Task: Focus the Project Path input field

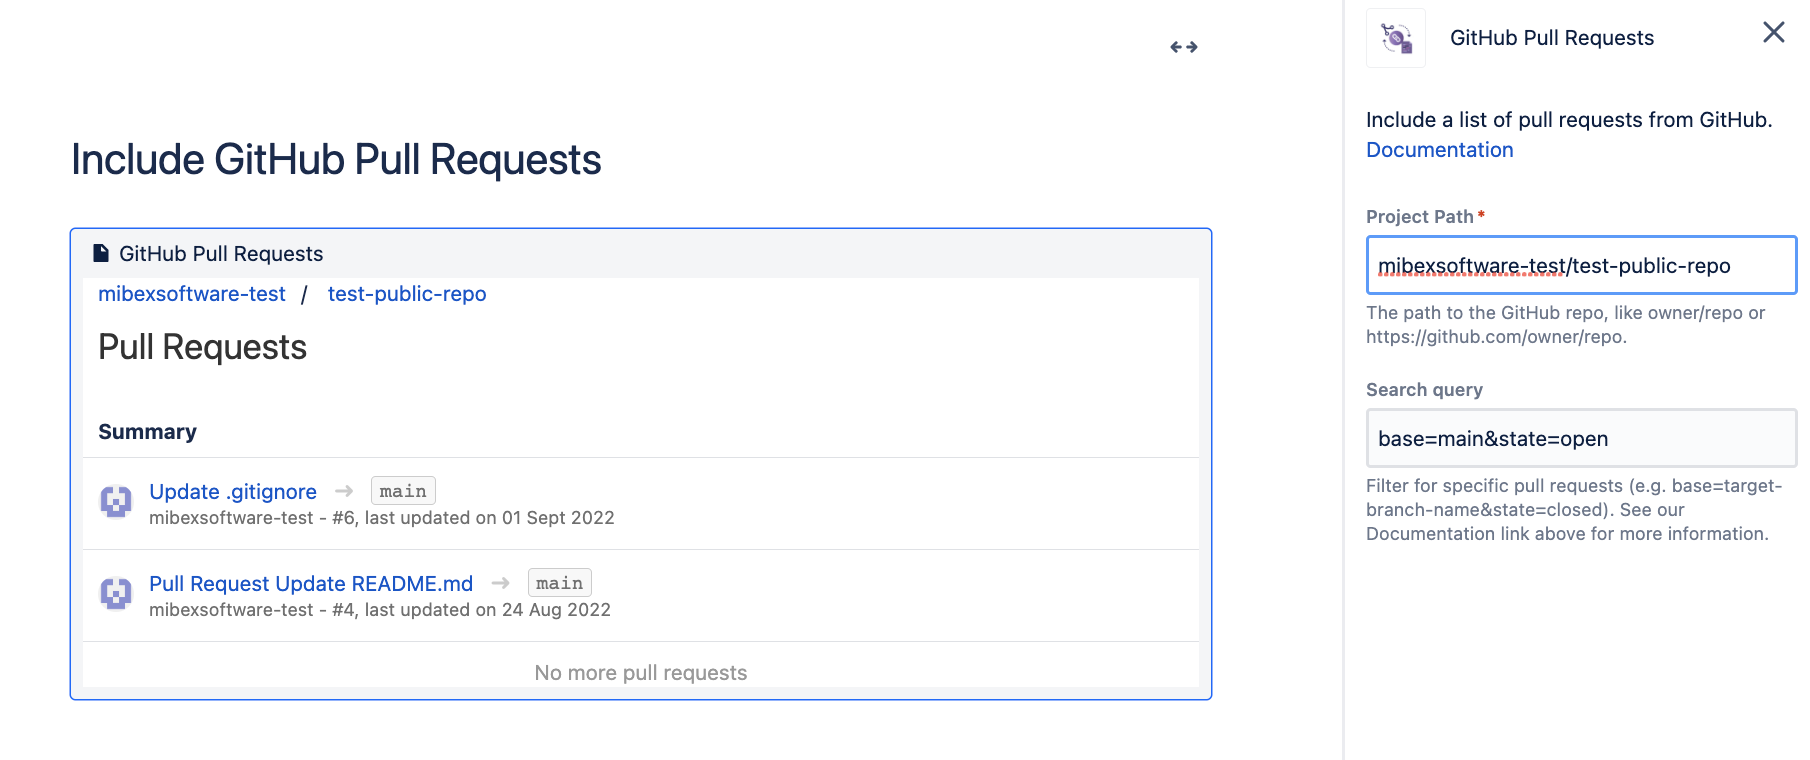Action: tap(1580, 266)
